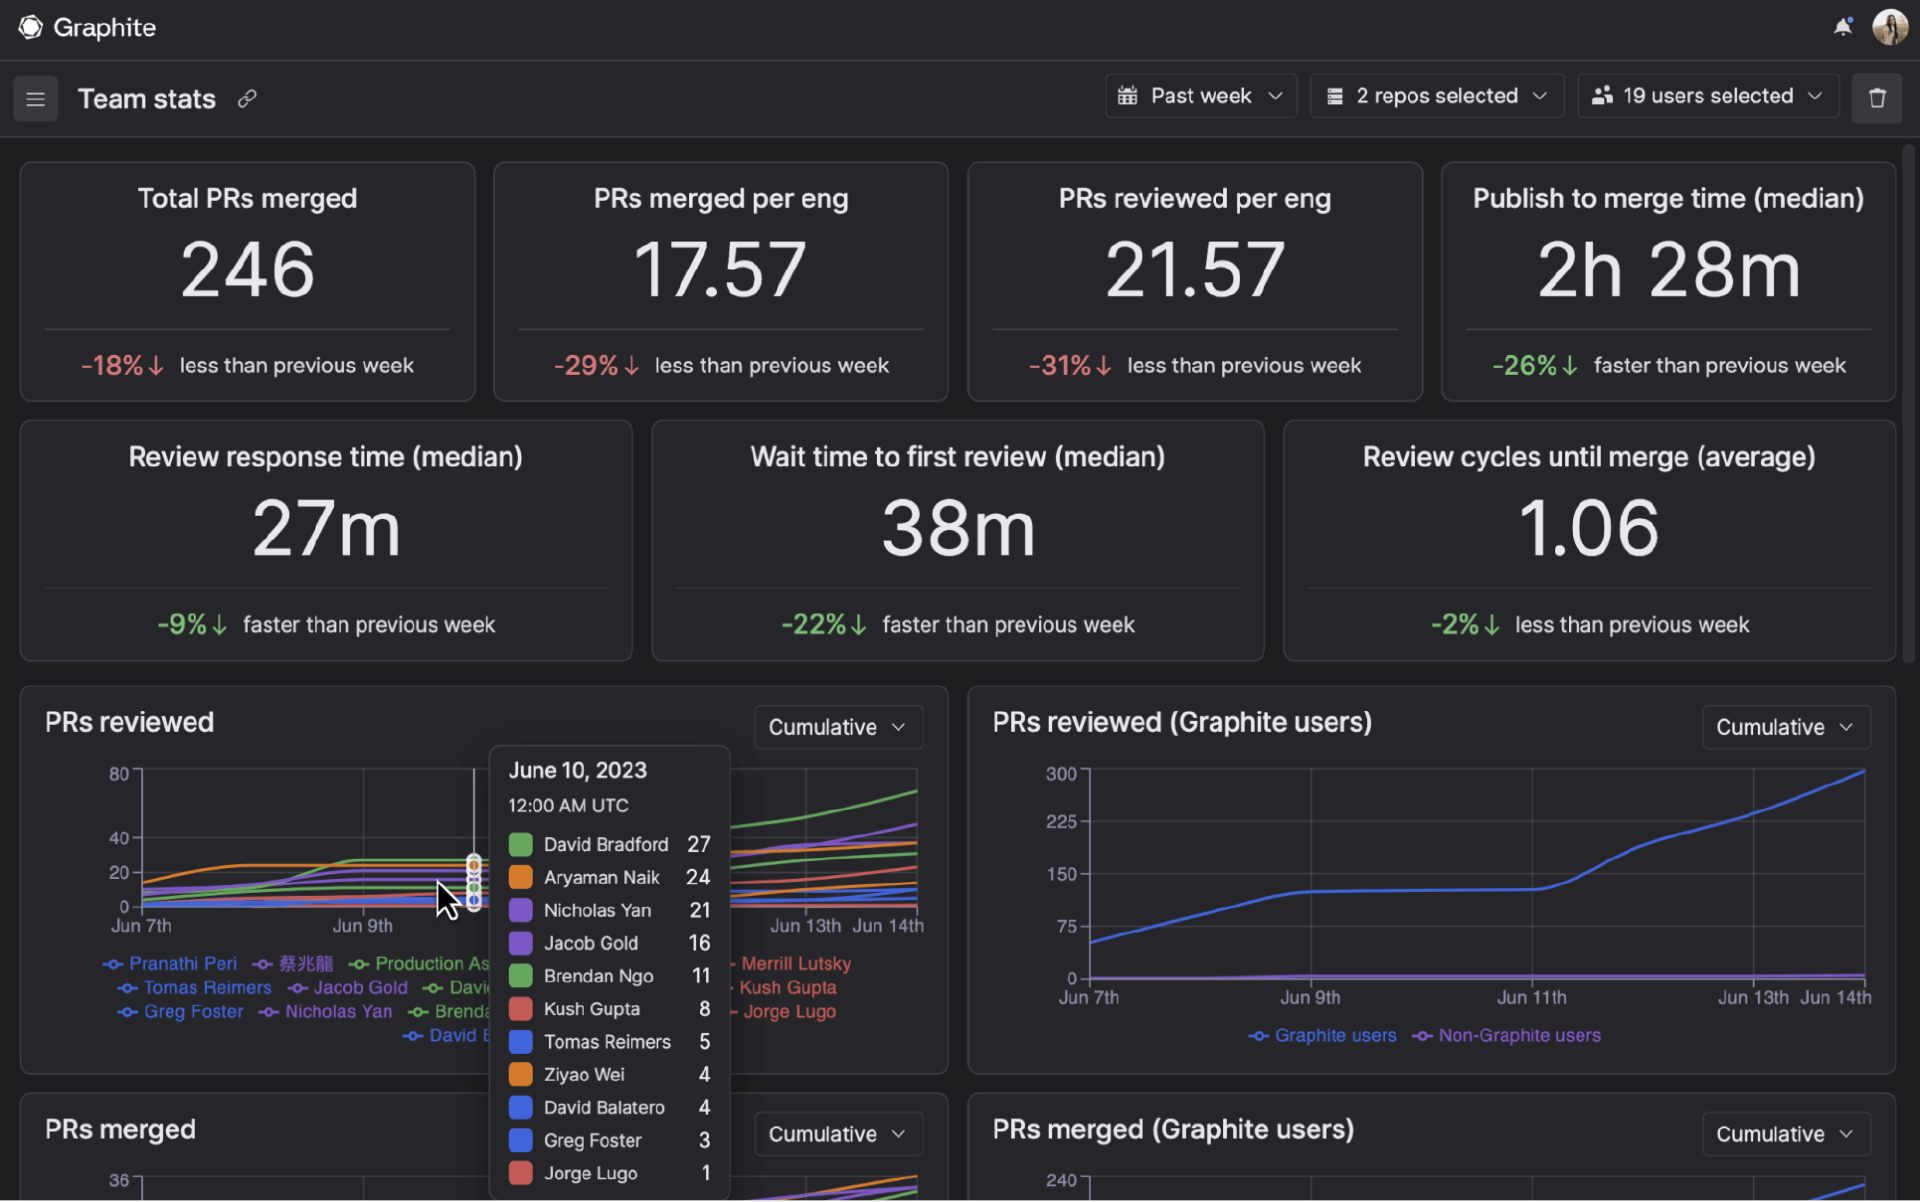Click the Graphite logo icon
Viewport: 1920px width, 1202px height.
tap(28, 25)
